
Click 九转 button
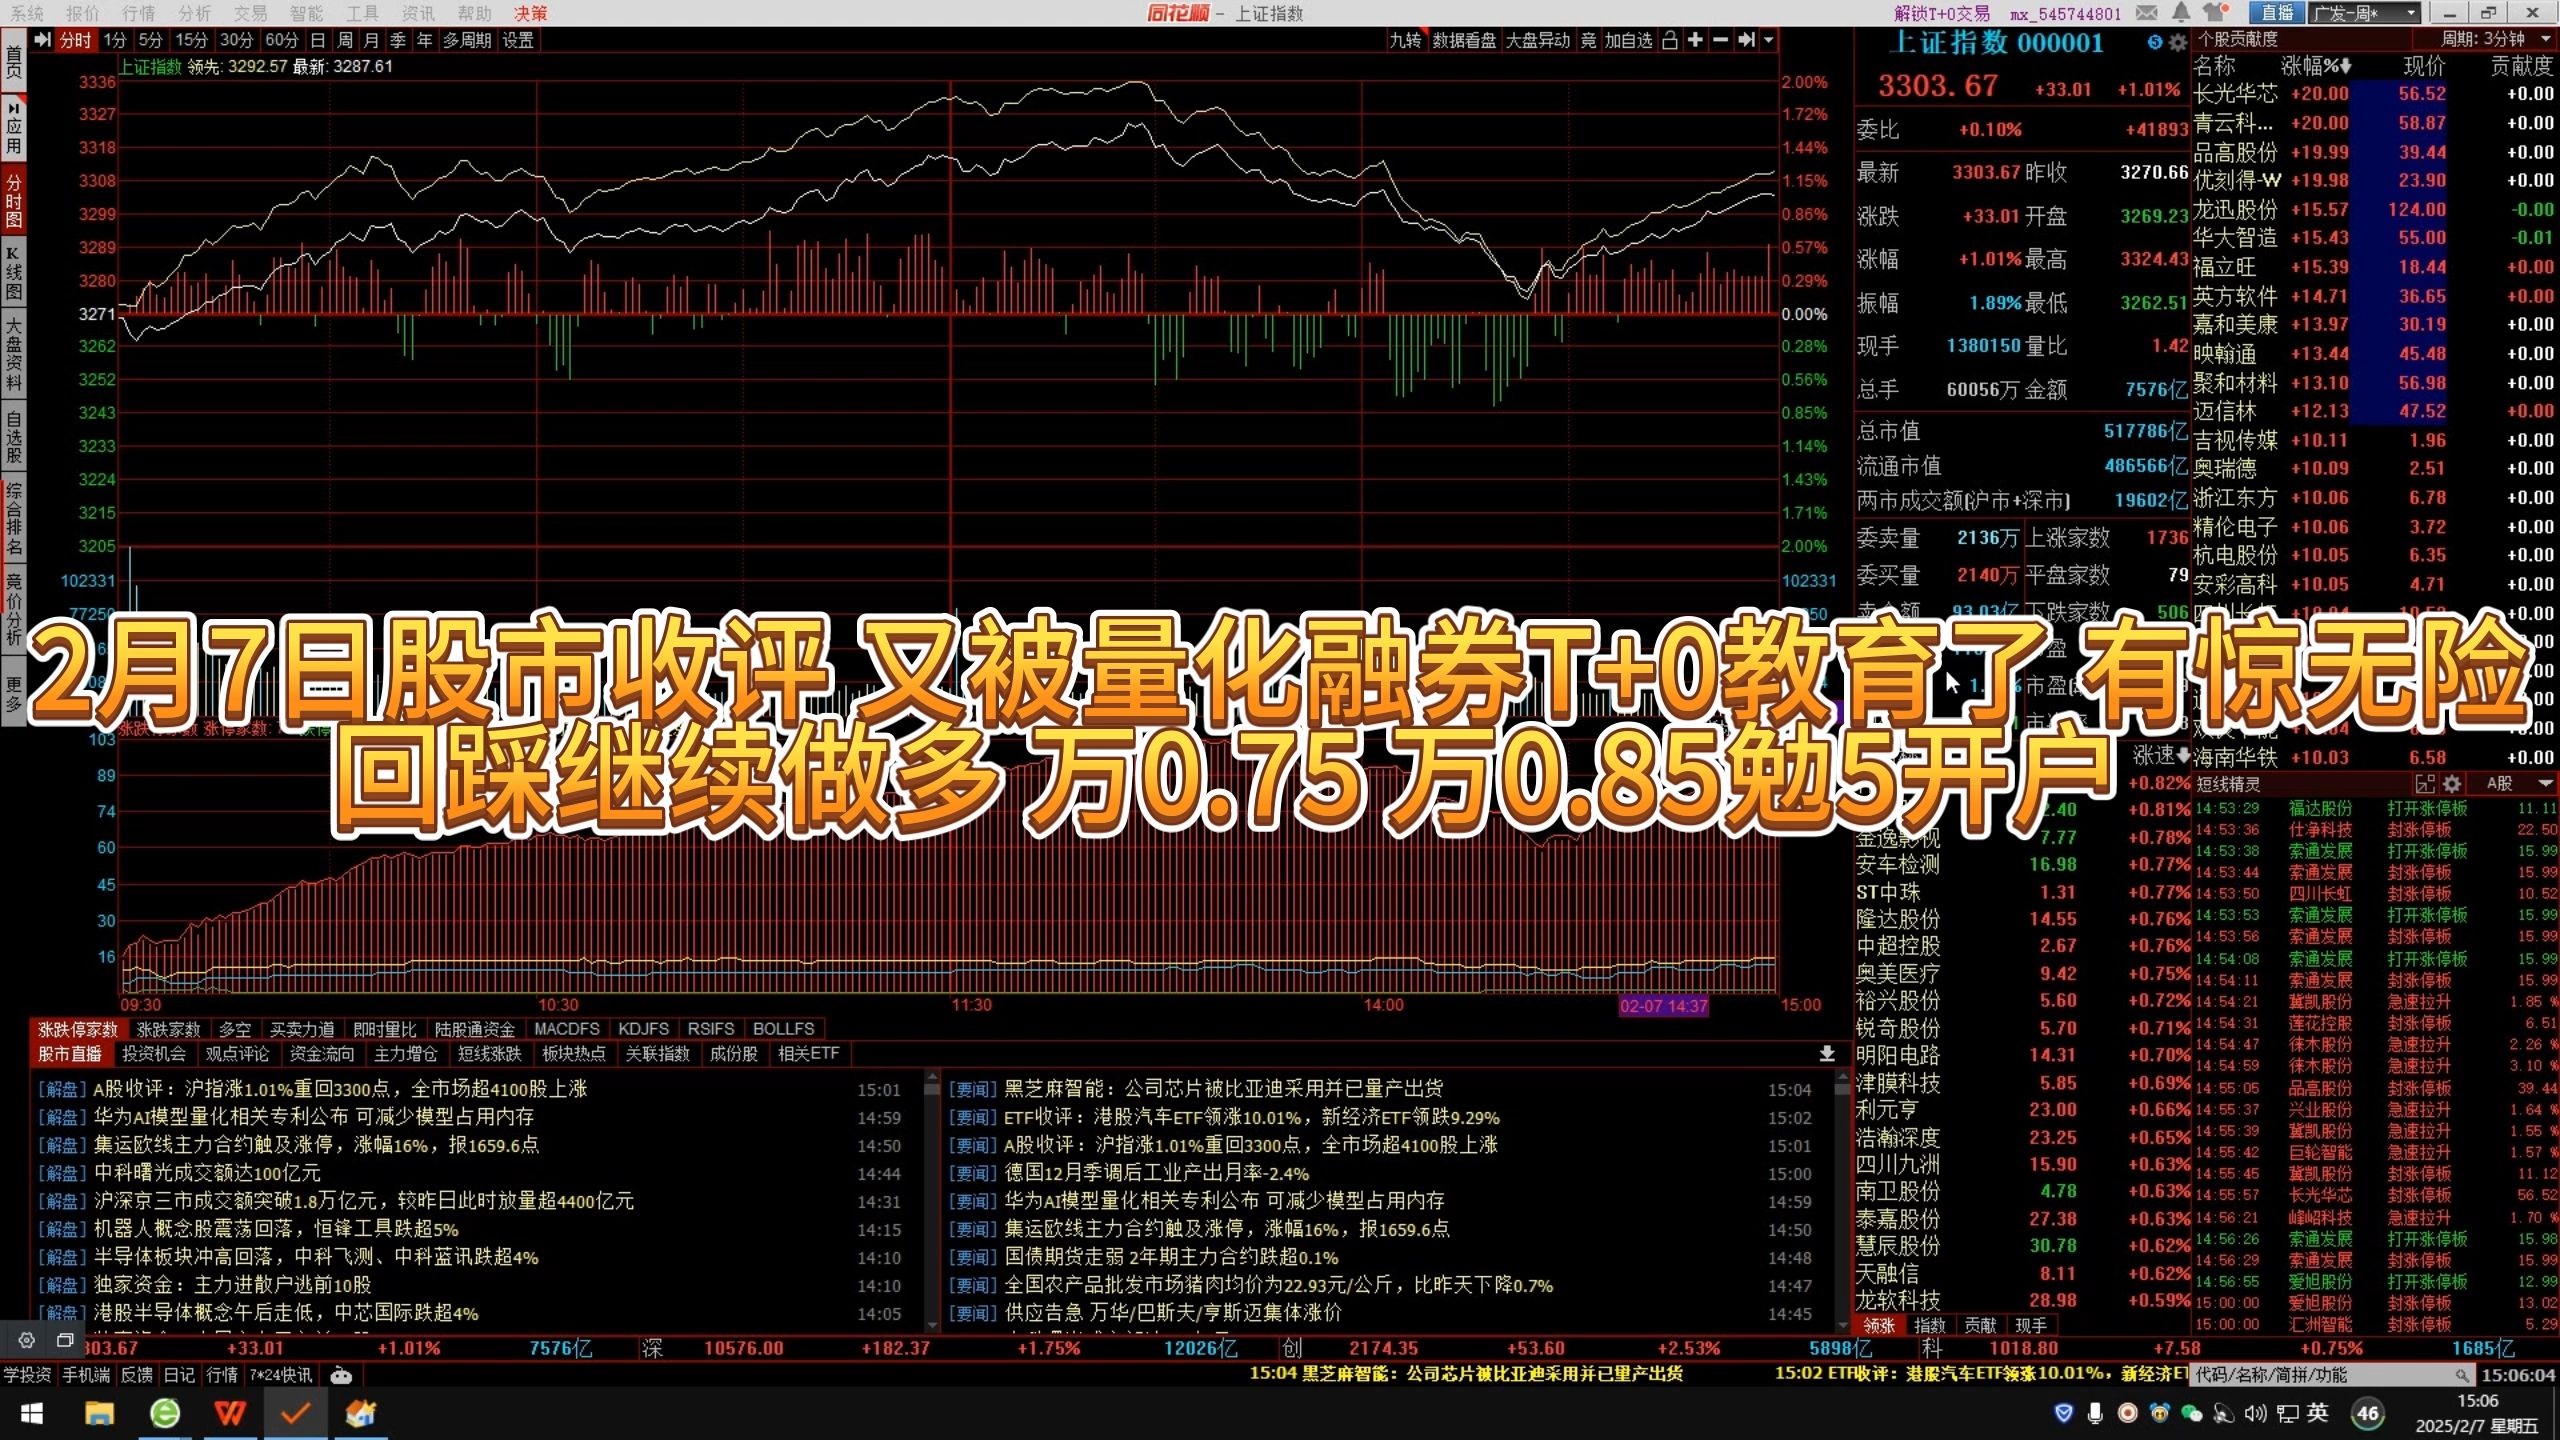pyautogui.click(x=1404, y=40)
